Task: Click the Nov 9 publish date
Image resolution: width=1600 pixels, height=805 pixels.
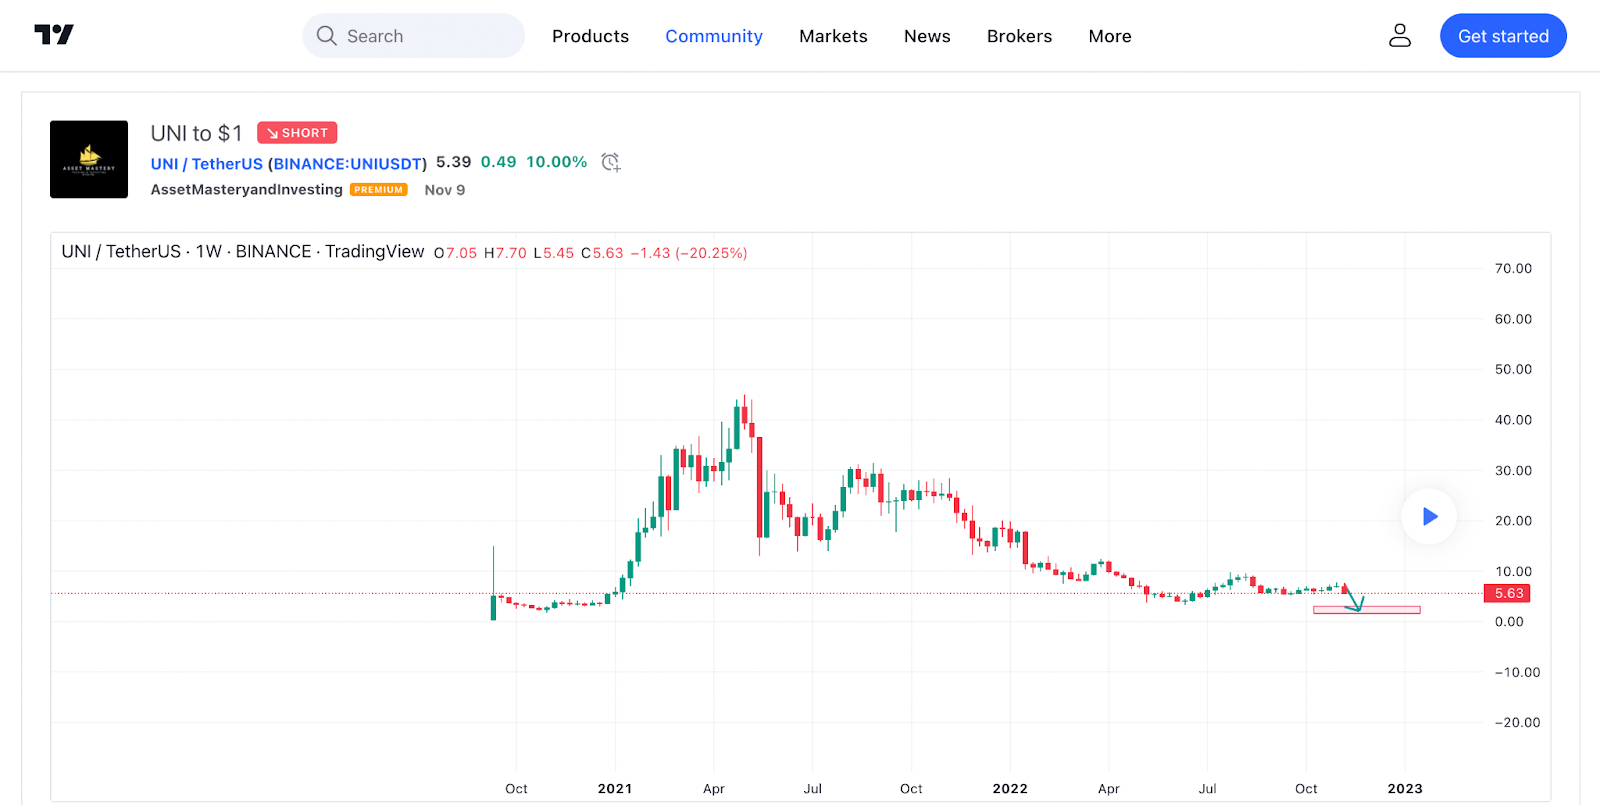Action: [x=445, y=190]
